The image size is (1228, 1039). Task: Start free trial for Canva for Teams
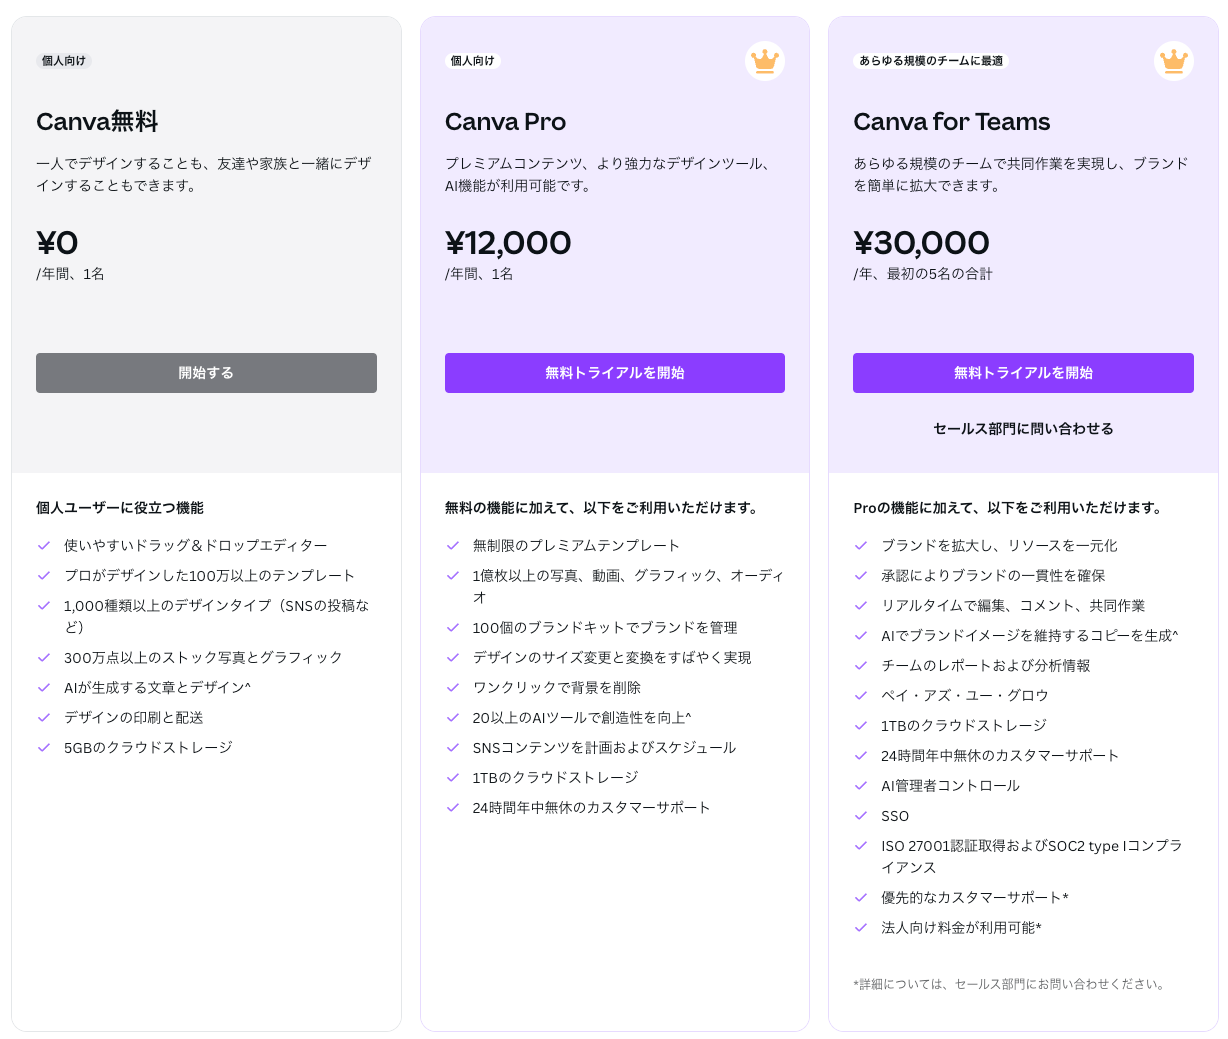click(1023, 373)
